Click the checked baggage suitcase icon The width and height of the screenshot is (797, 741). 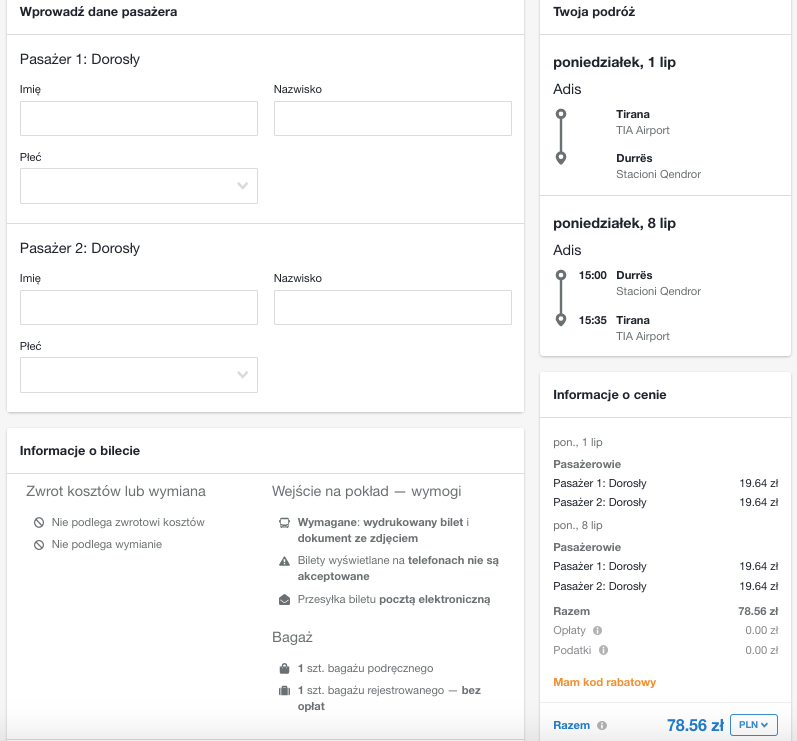coord(284,691)
